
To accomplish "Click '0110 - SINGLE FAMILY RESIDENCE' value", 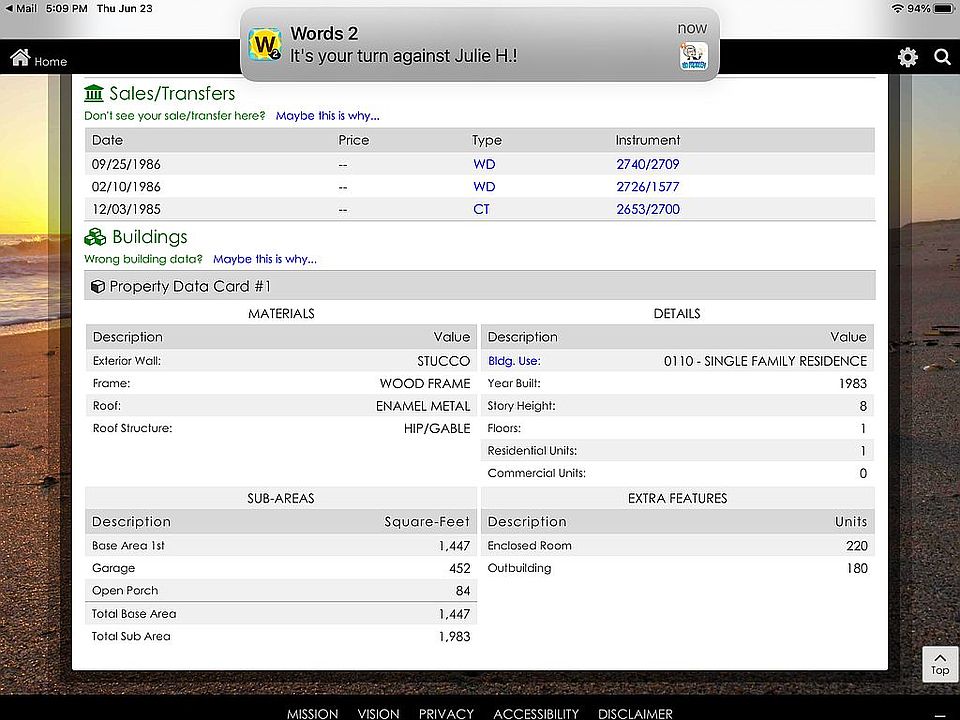I will click(765, 361).
